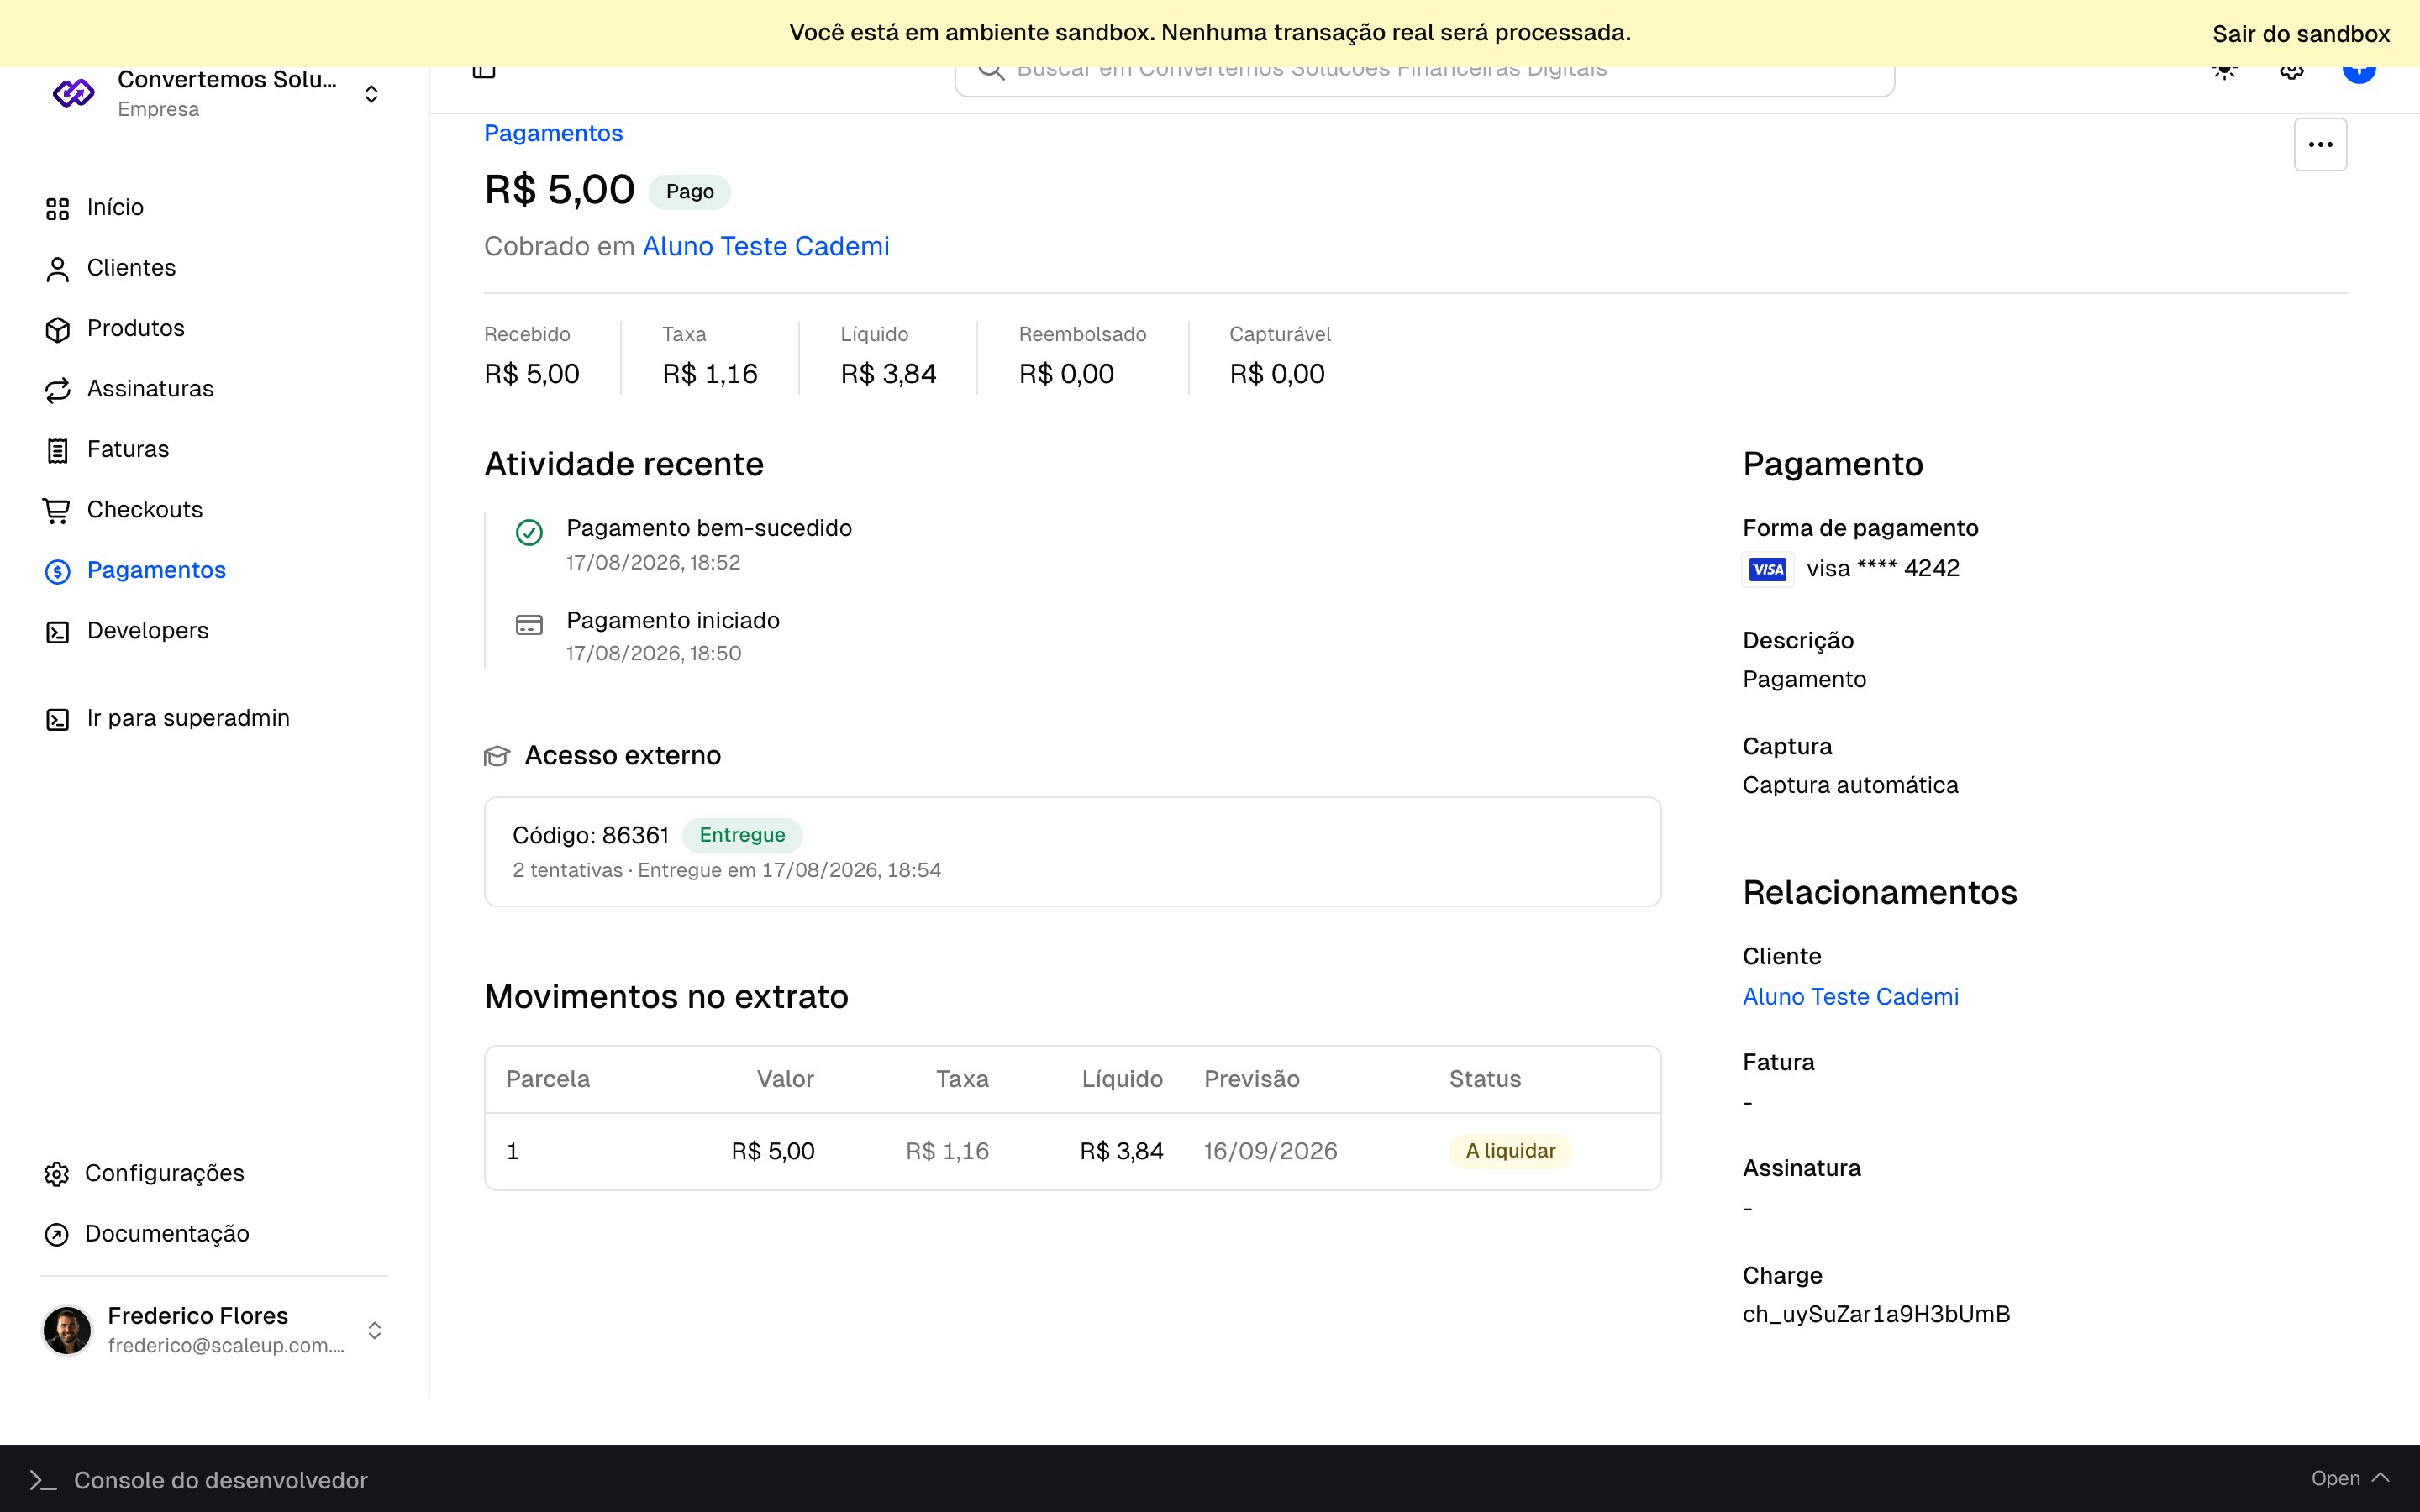
Task: Open Checkouts in the sidebar
Action: (145, 509)
